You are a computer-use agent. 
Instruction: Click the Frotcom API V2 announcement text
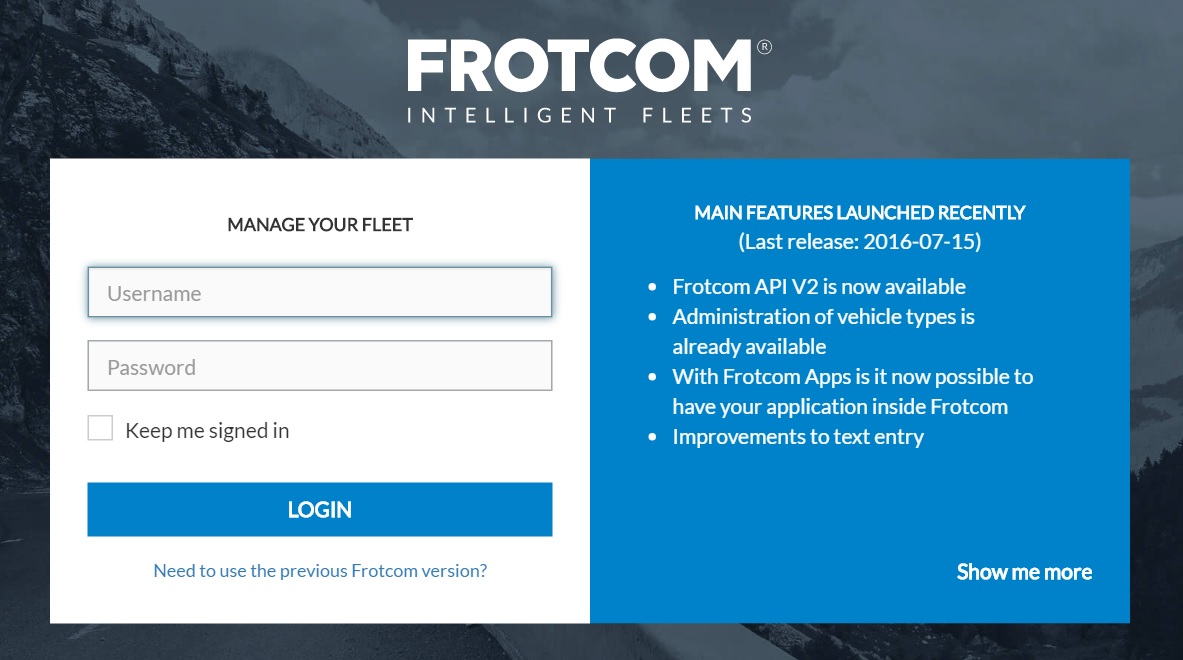click(x=819, y=287)
